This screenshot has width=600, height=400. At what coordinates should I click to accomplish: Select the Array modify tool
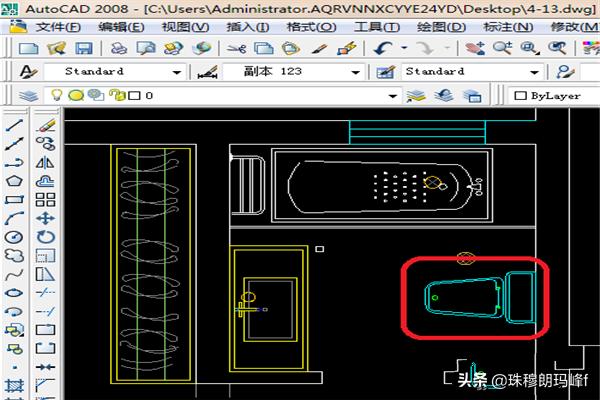(45, 199)
